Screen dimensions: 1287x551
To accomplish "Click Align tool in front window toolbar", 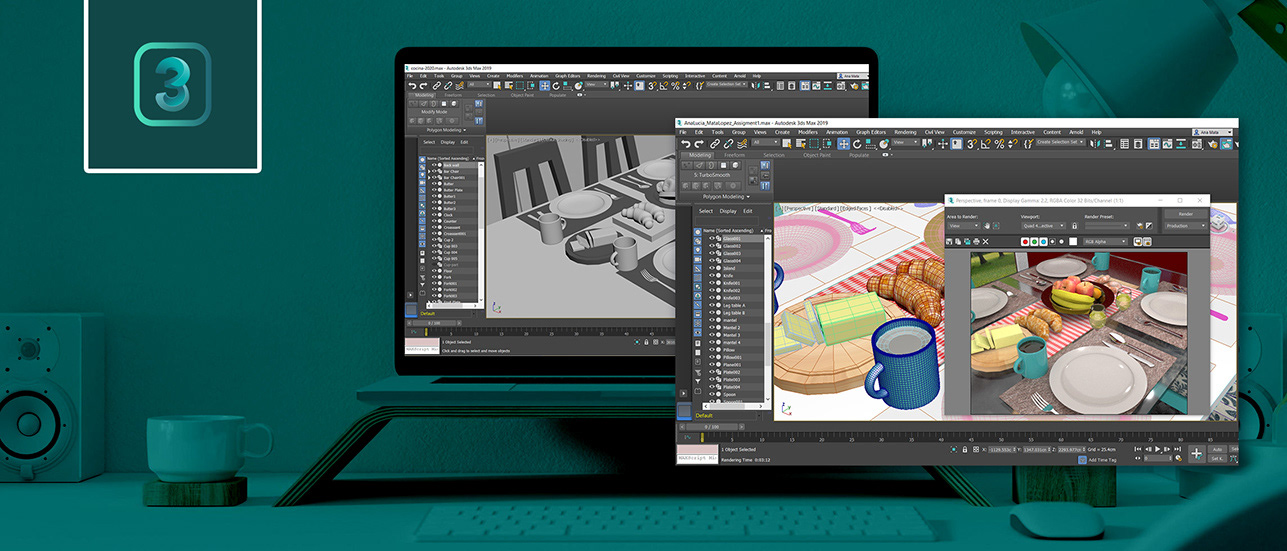I will (1109, 144).
